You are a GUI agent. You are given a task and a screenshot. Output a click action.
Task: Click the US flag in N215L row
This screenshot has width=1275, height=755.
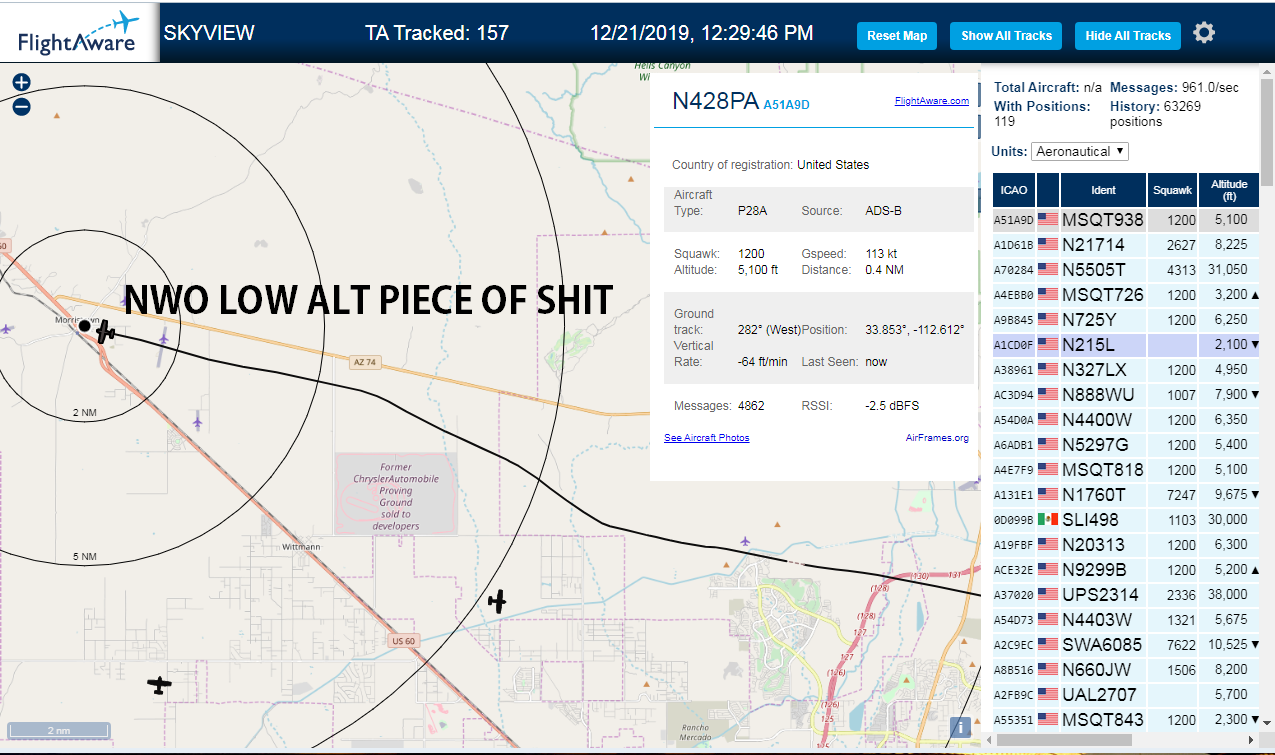[1048, 345]
